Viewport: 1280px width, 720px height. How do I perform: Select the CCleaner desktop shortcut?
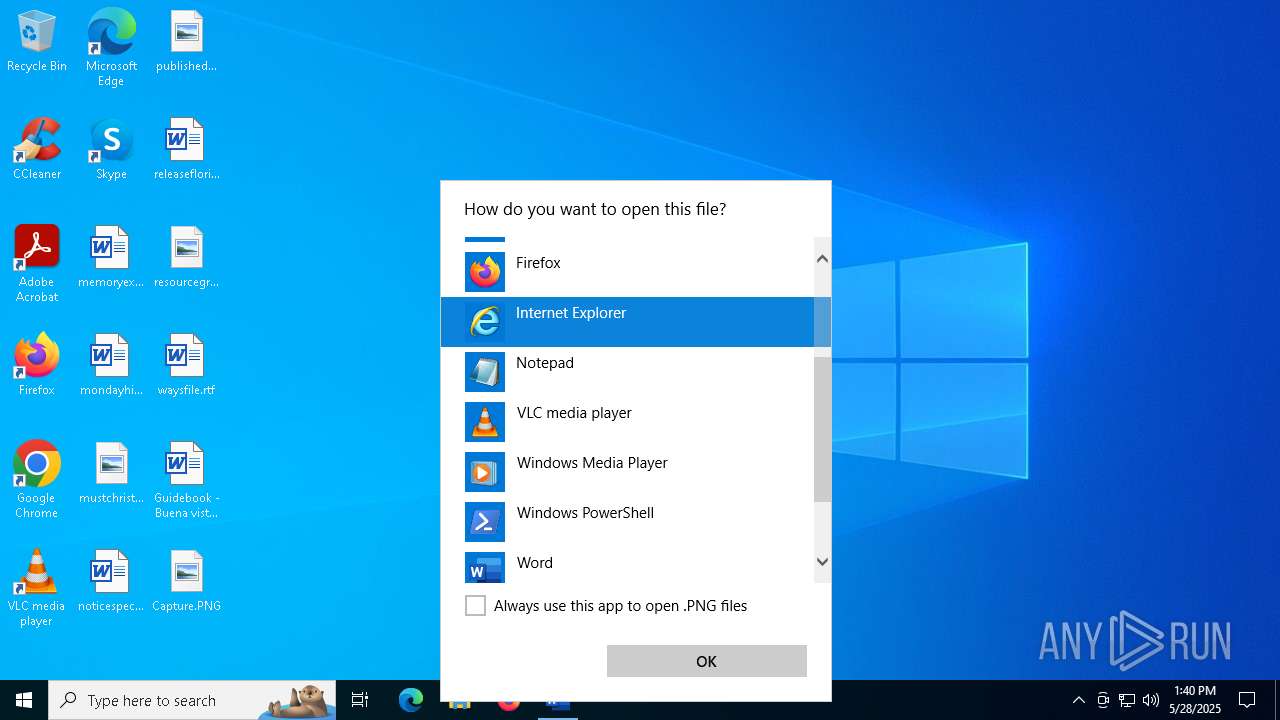(37, 150)
